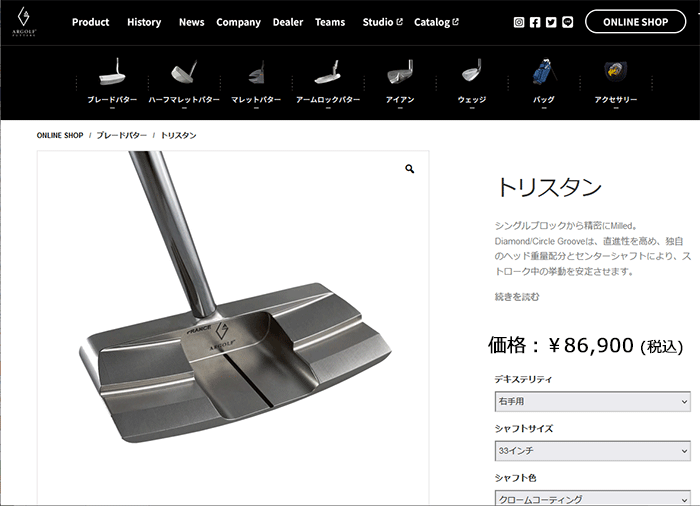
Task: Select the アクセサリー category icon
Action: point(616,71)
